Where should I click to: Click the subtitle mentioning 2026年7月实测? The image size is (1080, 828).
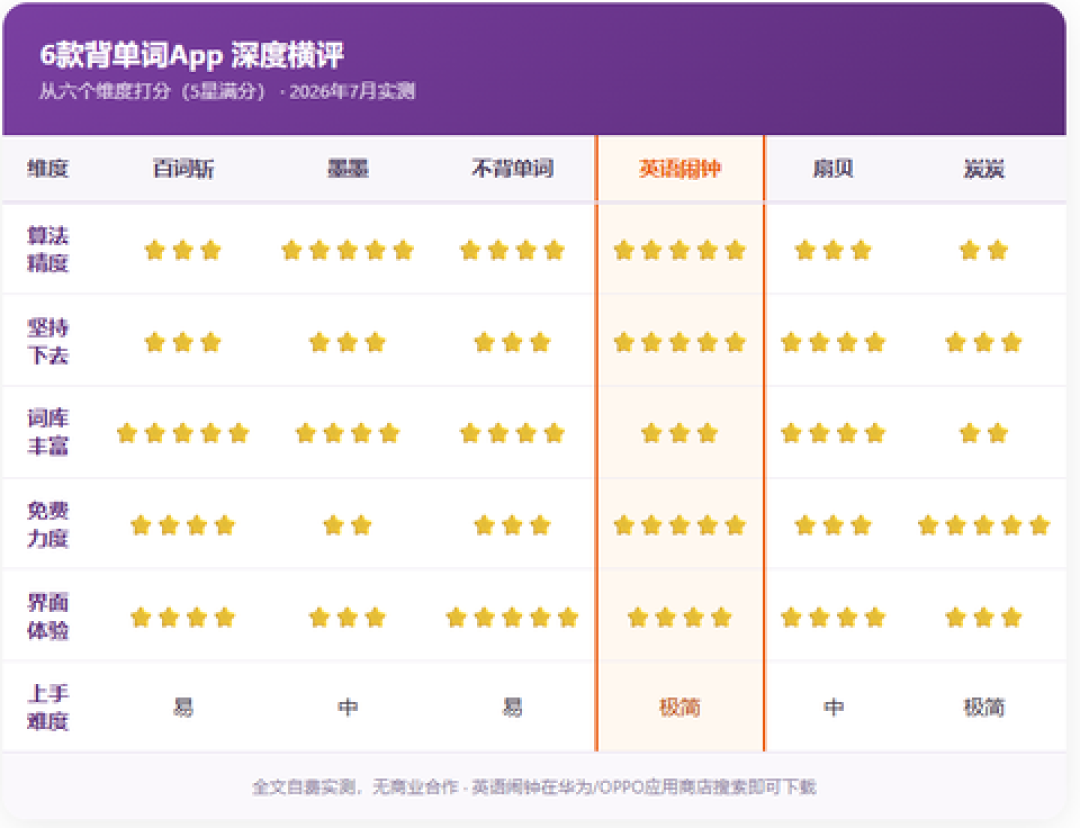(227, 91)
